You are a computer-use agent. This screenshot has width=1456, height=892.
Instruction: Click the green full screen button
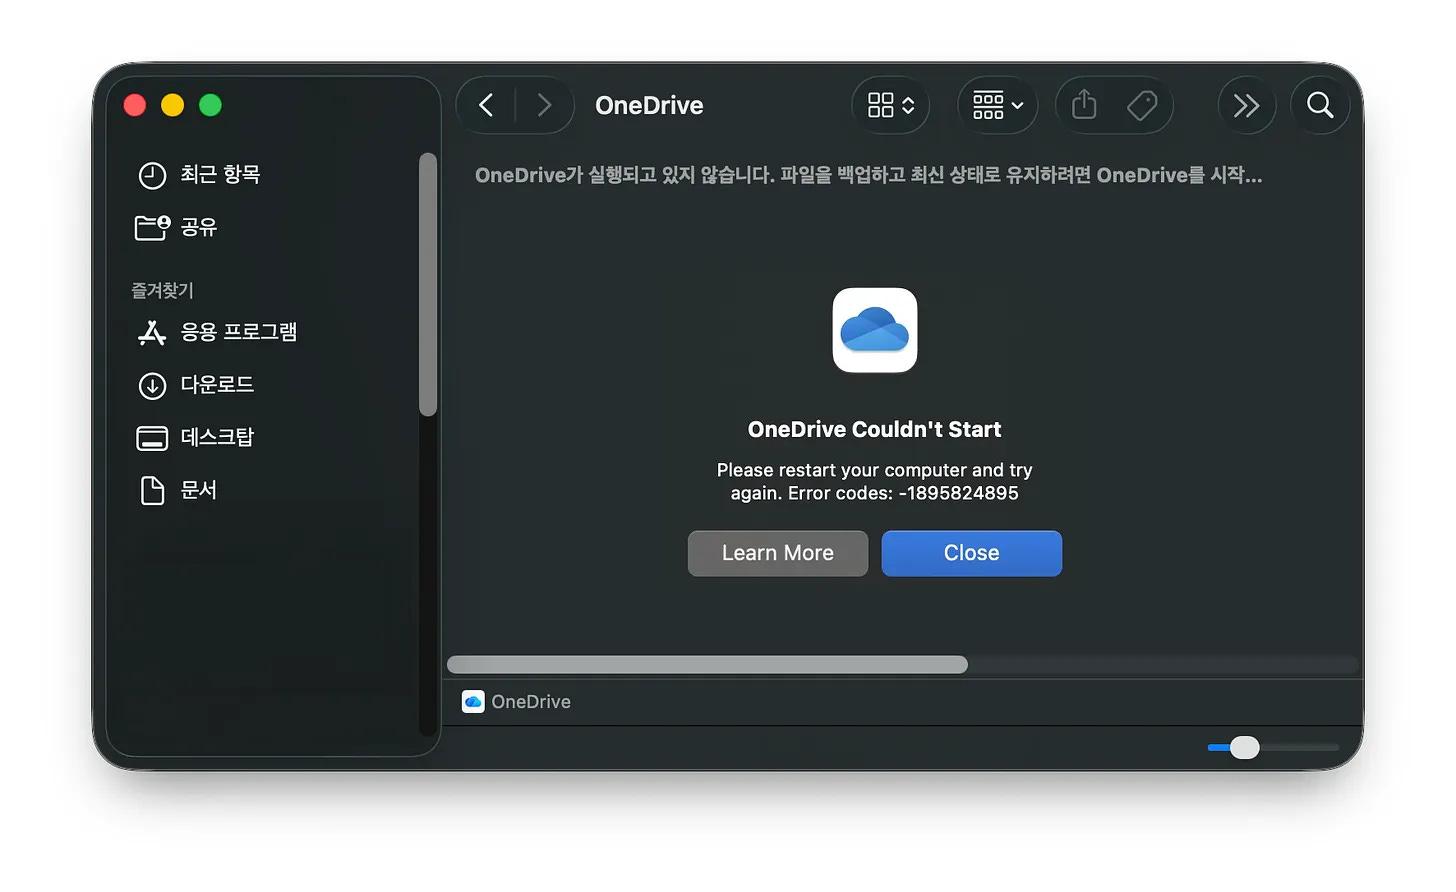[211, 105]
